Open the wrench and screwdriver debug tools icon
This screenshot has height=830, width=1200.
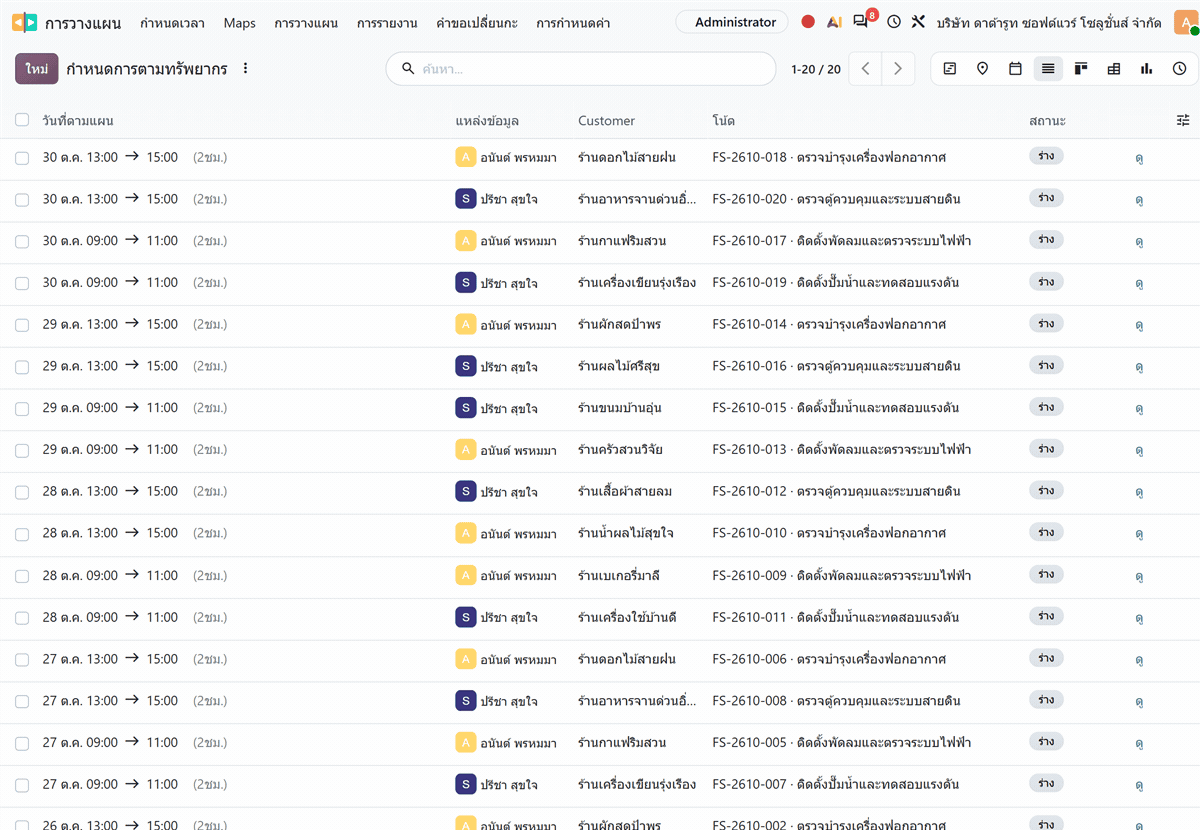(918, 22)
